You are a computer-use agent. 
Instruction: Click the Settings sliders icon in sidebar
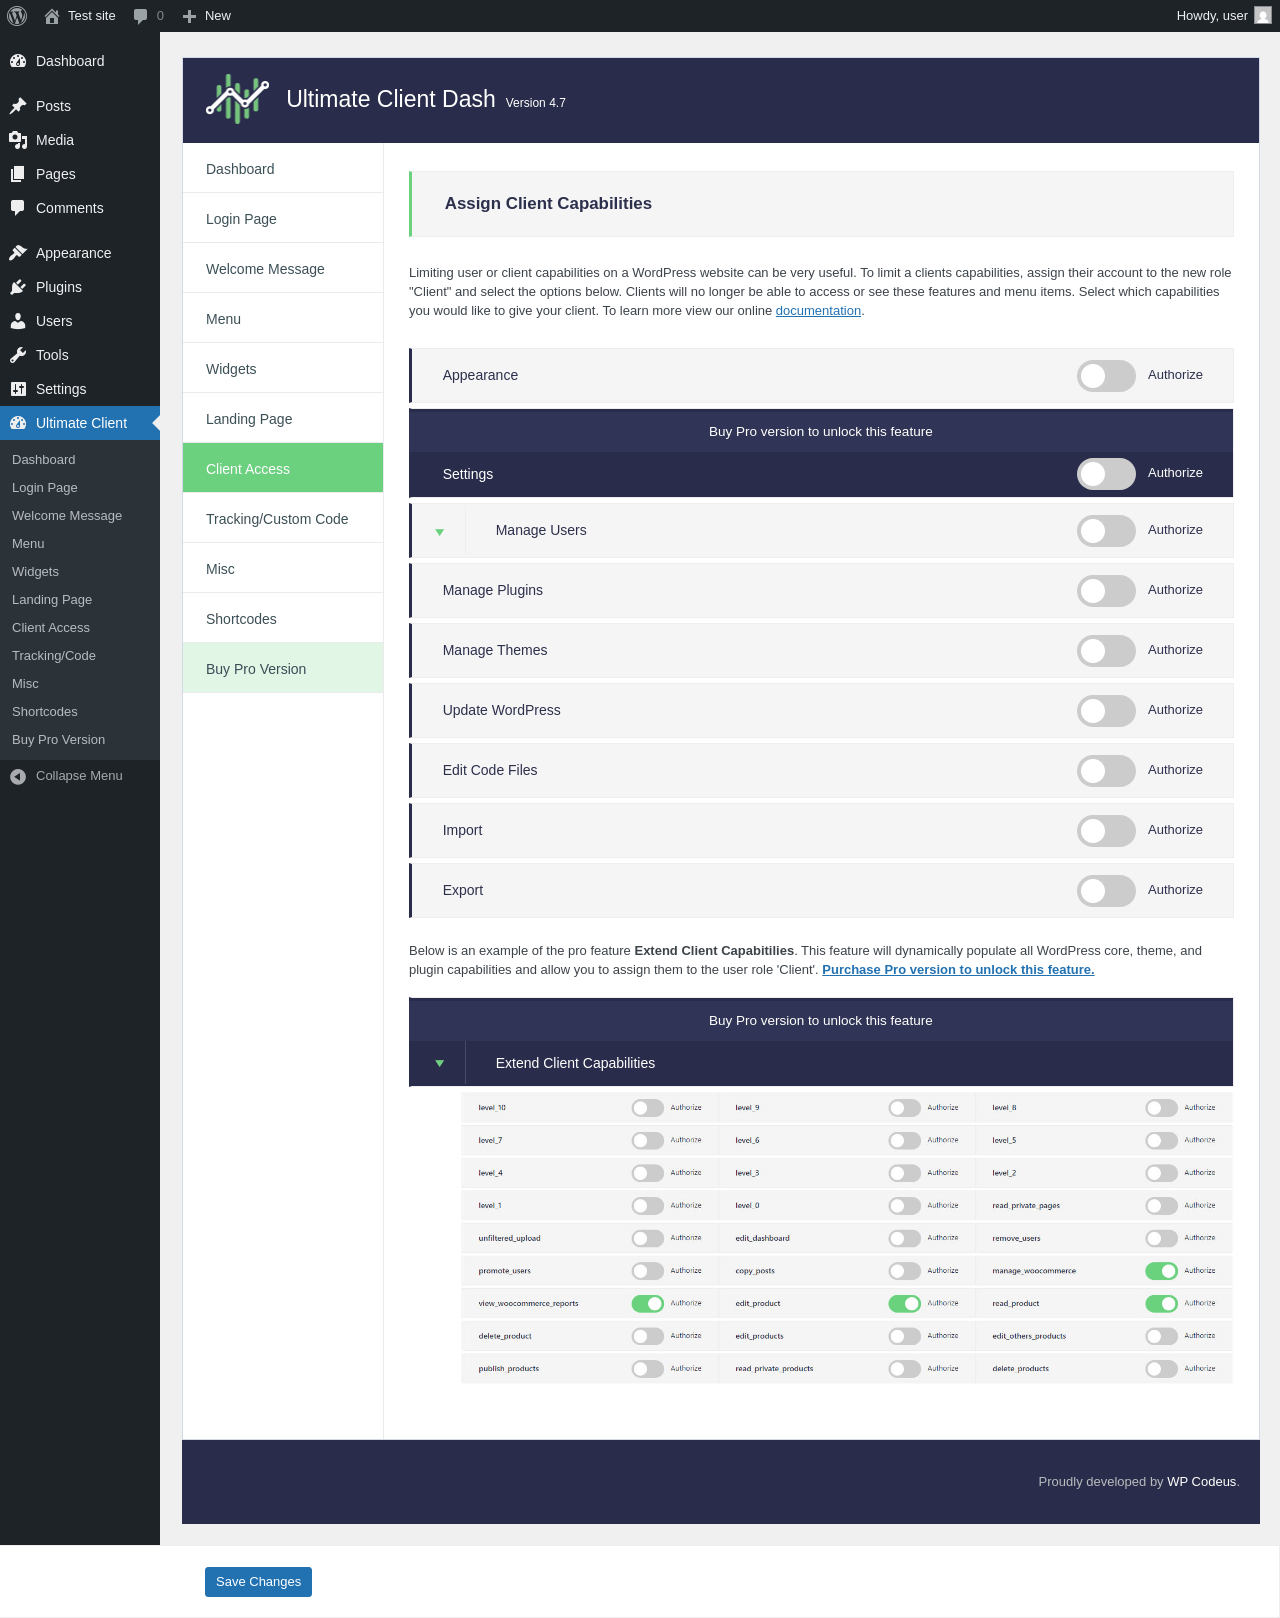click(18, 389)
